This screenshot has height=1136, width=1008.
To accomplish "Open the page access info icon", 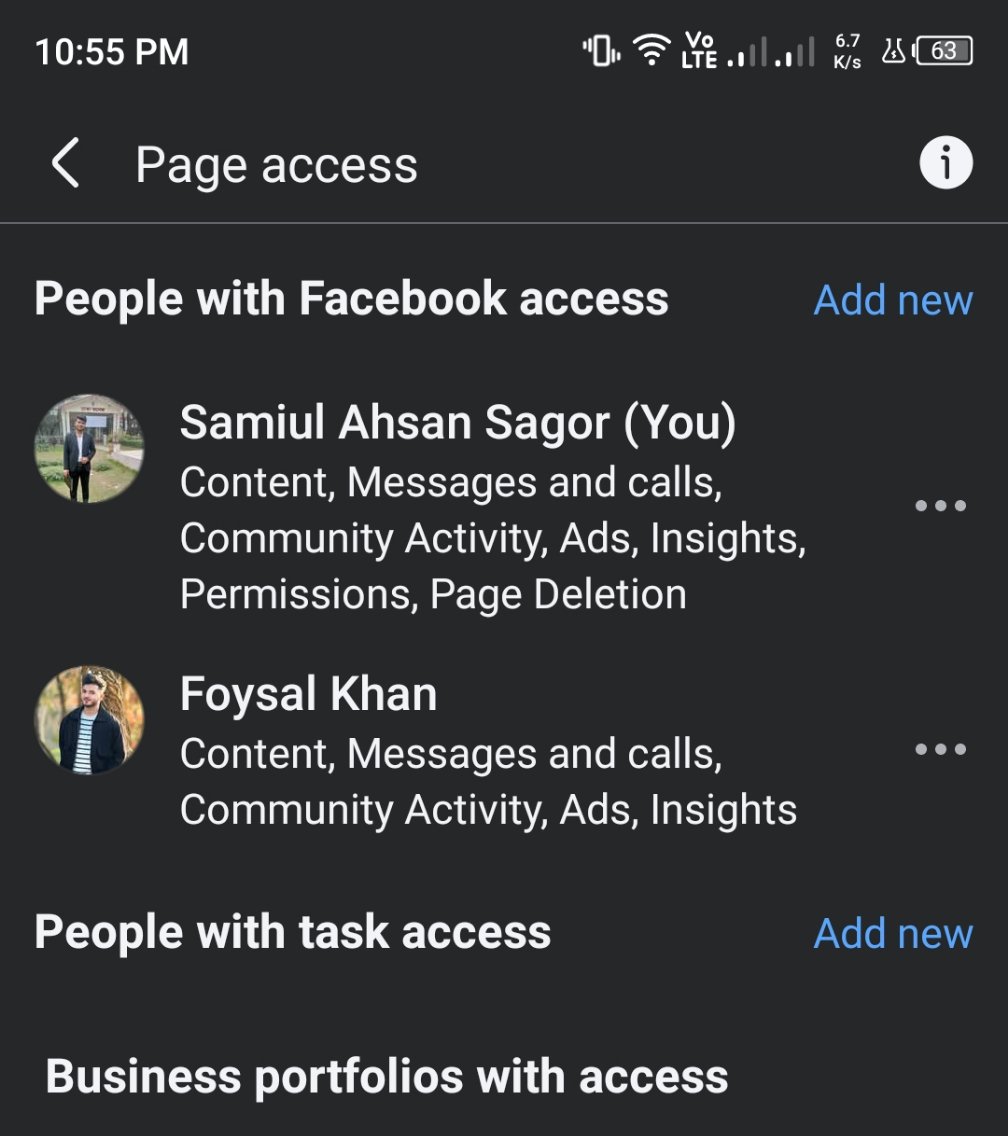I will pyautogui.click(x=945, y=163).
